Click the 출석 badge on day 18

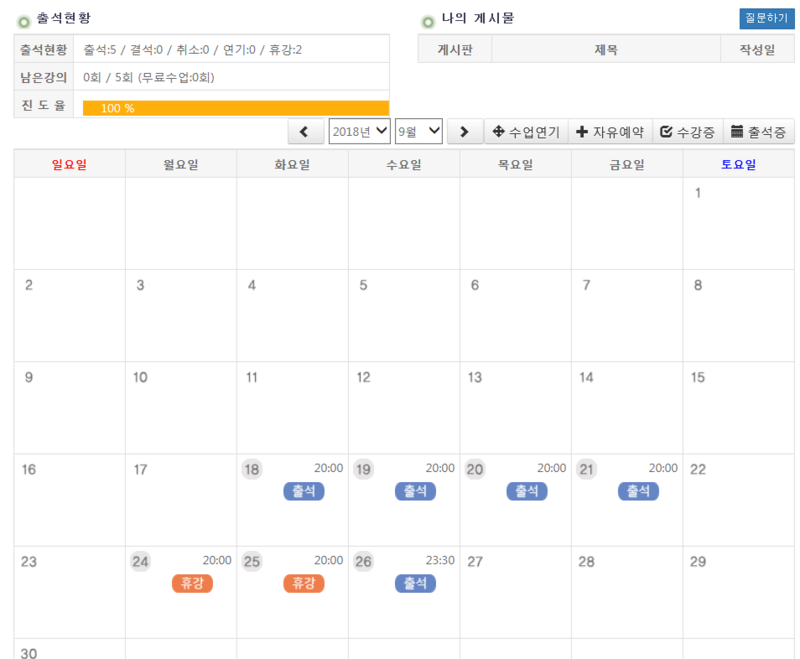(304, 491)
